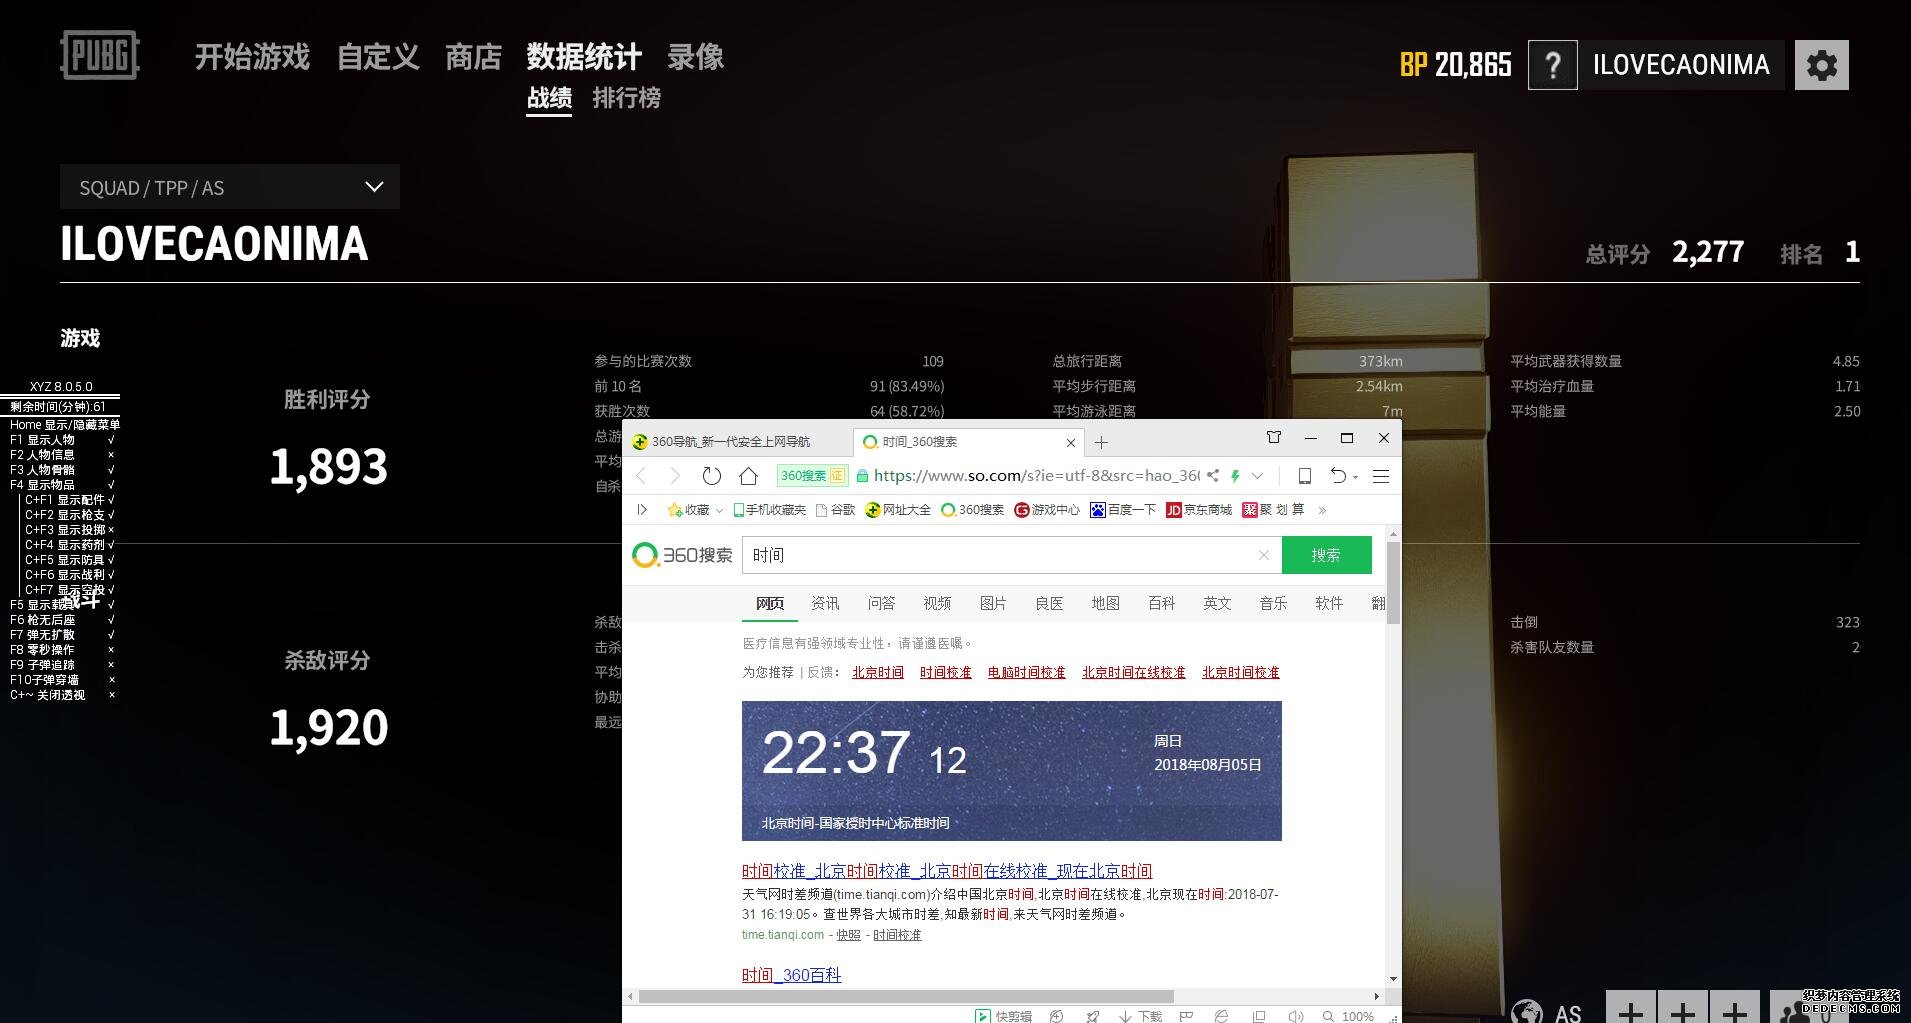The height and width of the screenshot is (1023, 1911).
Task: Click the page zoom 100% control
Action: click(1348, 1016)
